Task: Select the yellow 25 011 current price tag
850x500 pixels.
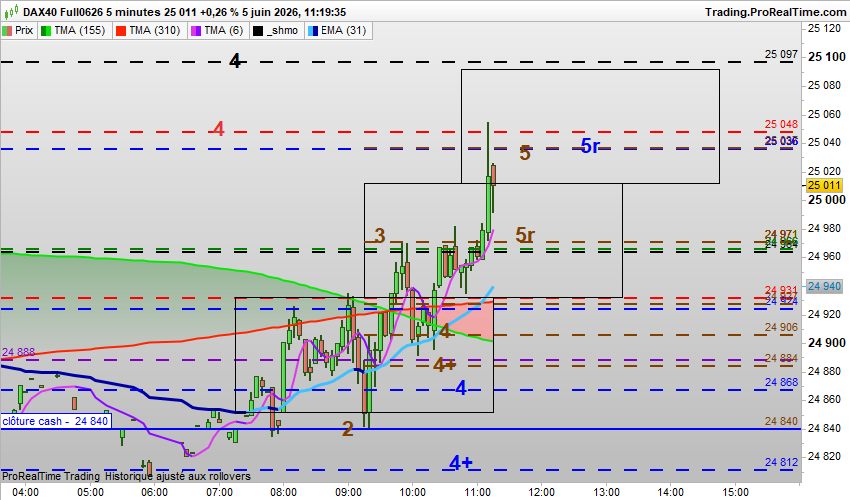Action: pyautogui.click(x=824, y=185)
